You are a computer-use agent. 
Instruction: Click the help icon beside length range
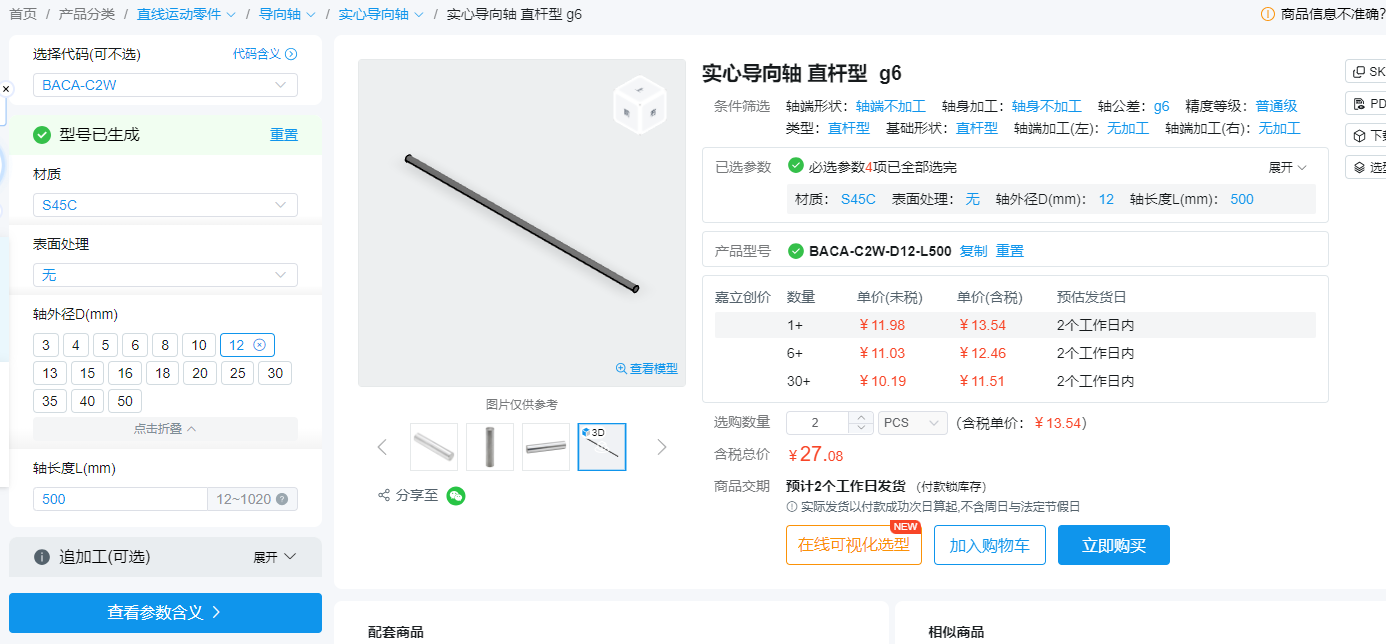coord(282,499)
